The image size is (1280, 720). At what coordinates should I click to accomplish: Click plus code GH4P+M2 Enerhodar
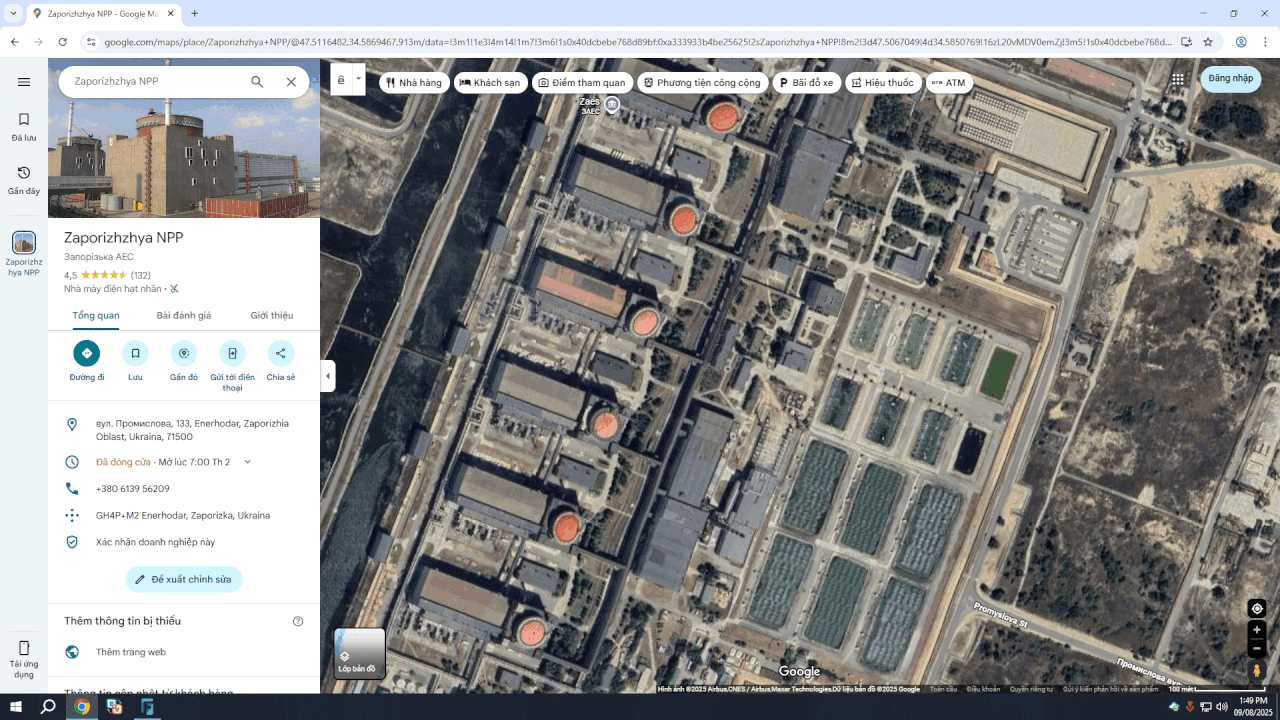[x=183, y=516]
